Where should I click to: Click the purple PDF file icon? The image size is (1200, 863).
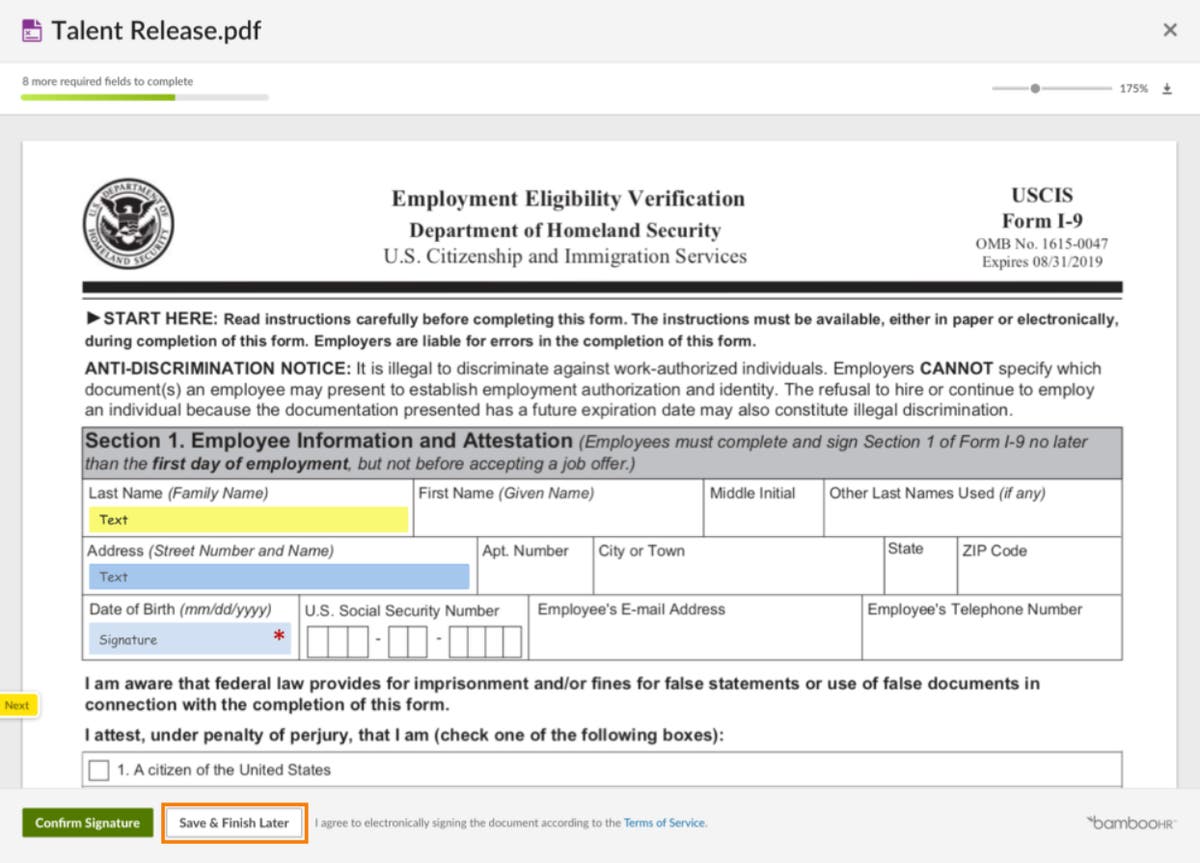(32, 31)
